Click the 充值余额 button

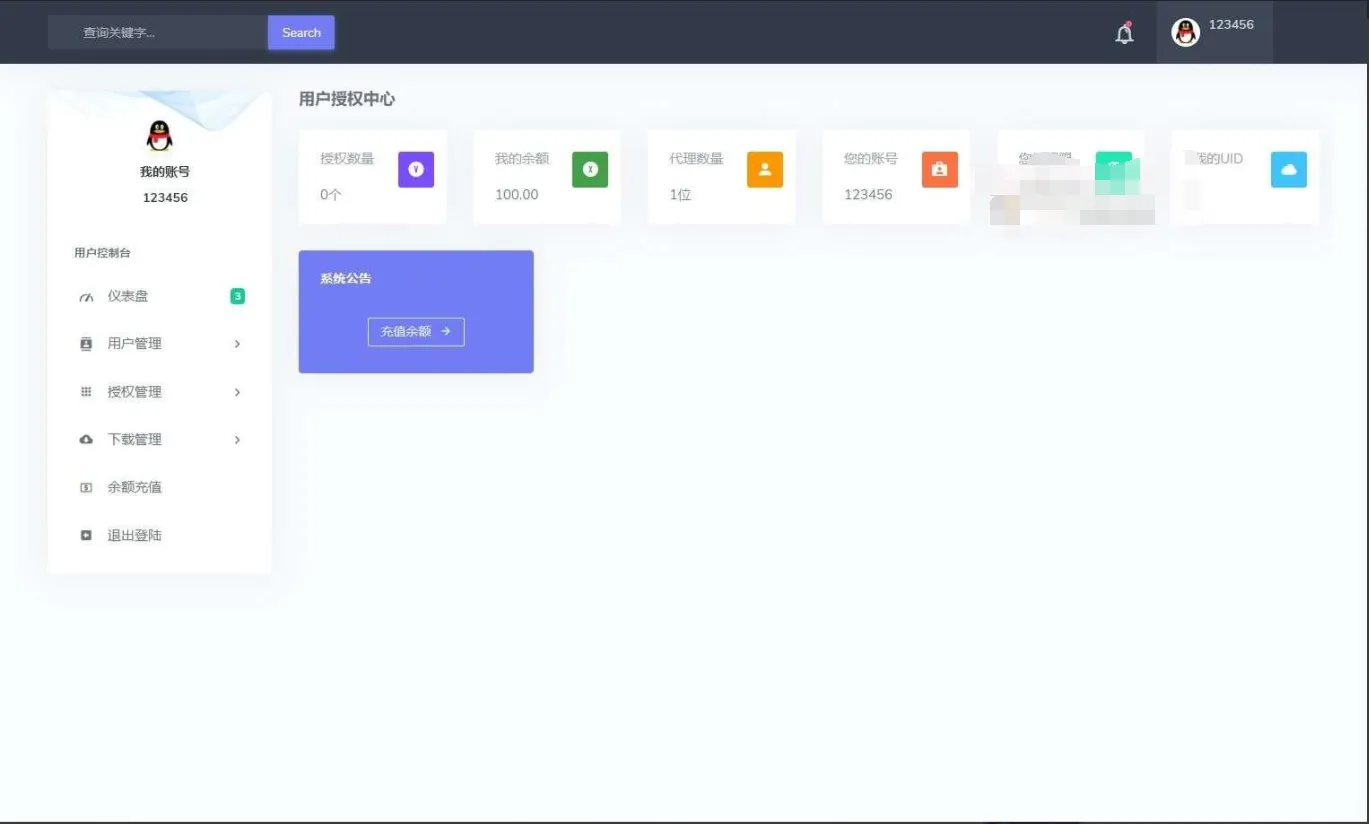(416, 332)
